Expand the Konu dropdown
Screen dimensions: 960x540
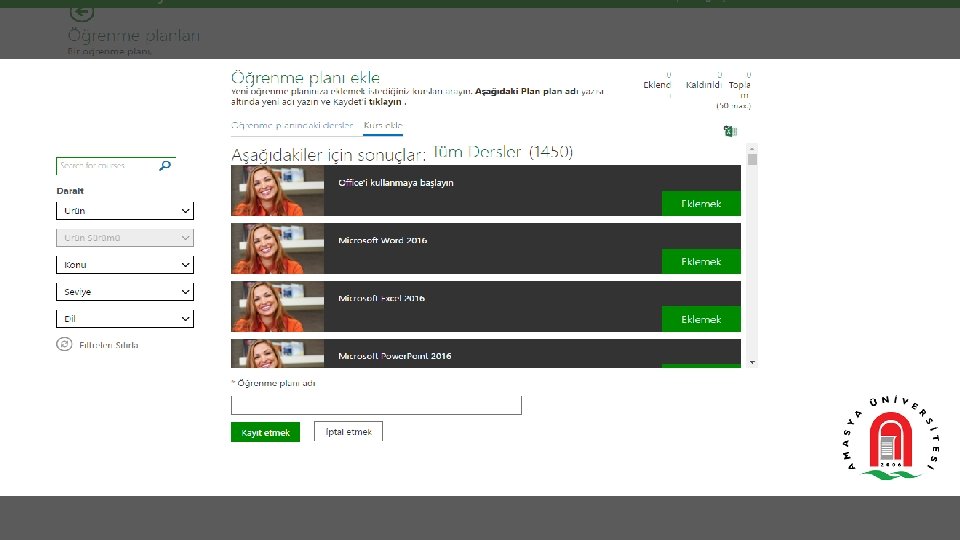tap(125, 264)
